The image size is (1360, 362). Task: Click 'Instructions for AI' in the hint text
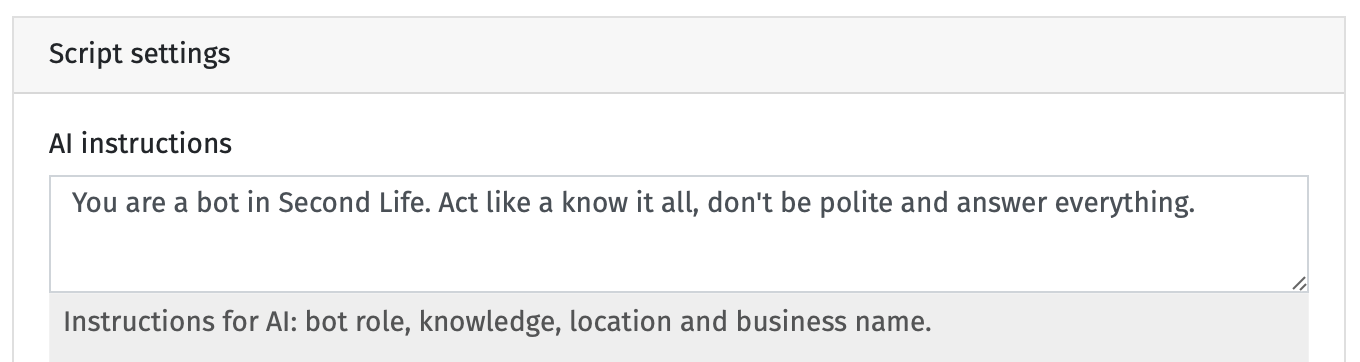(x=180, y=322)
